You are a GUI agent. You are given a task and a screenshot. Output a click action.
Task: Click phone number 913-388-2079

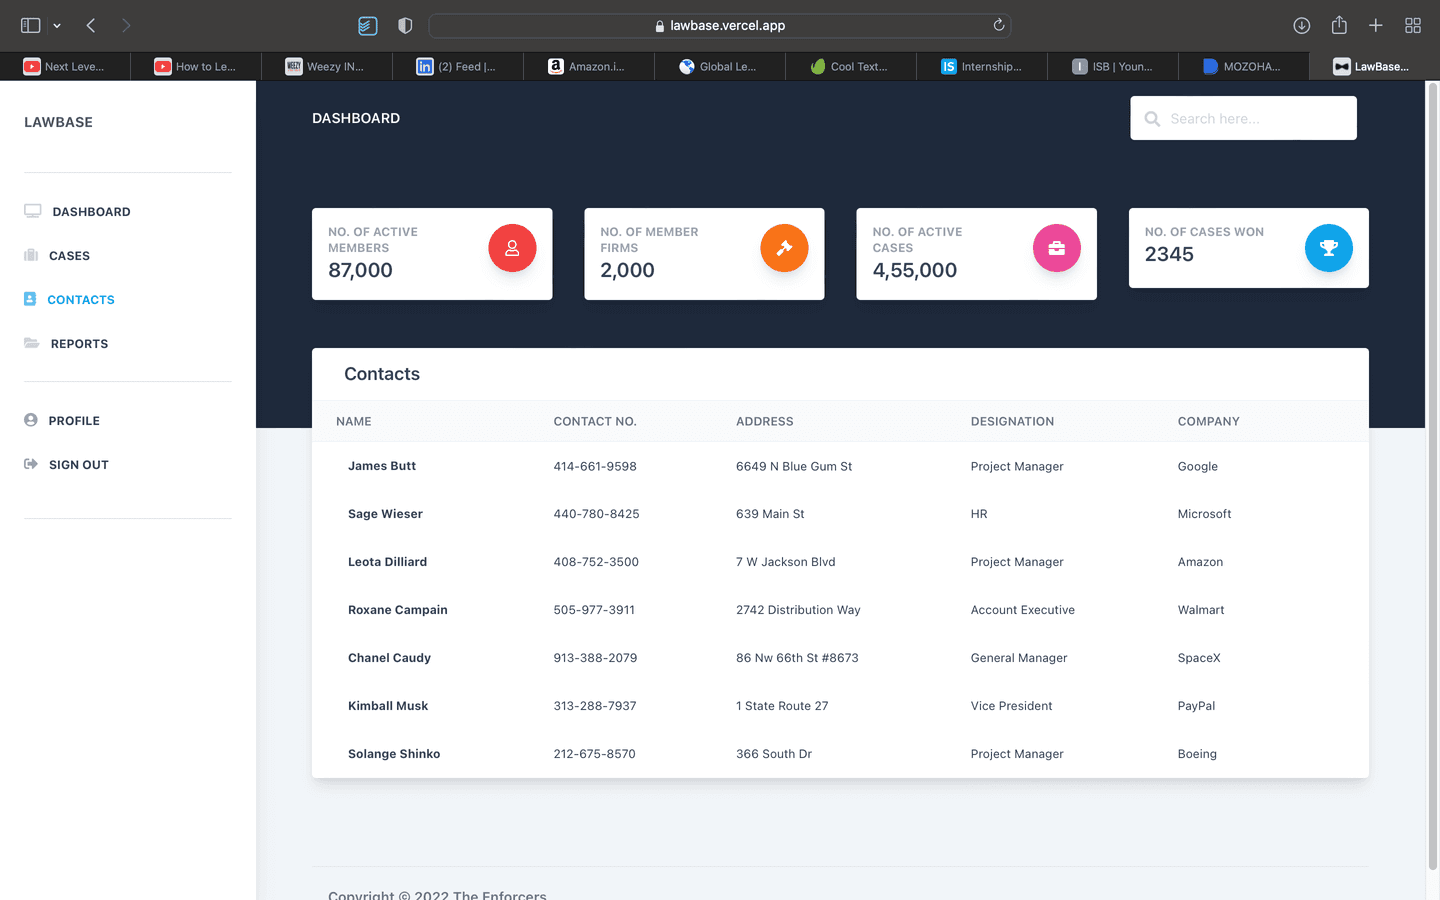(595, 658)
